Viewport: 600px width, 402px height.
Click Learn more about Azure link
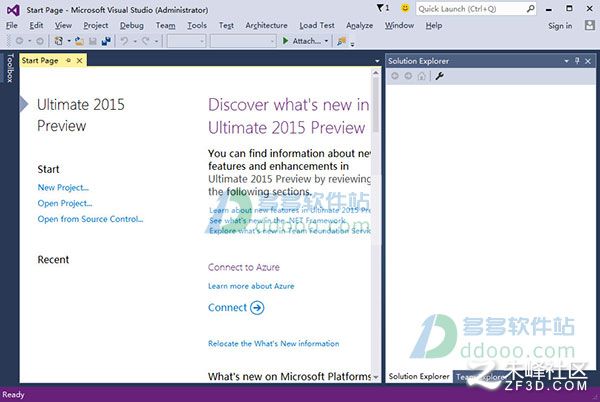tap(251, 286)
